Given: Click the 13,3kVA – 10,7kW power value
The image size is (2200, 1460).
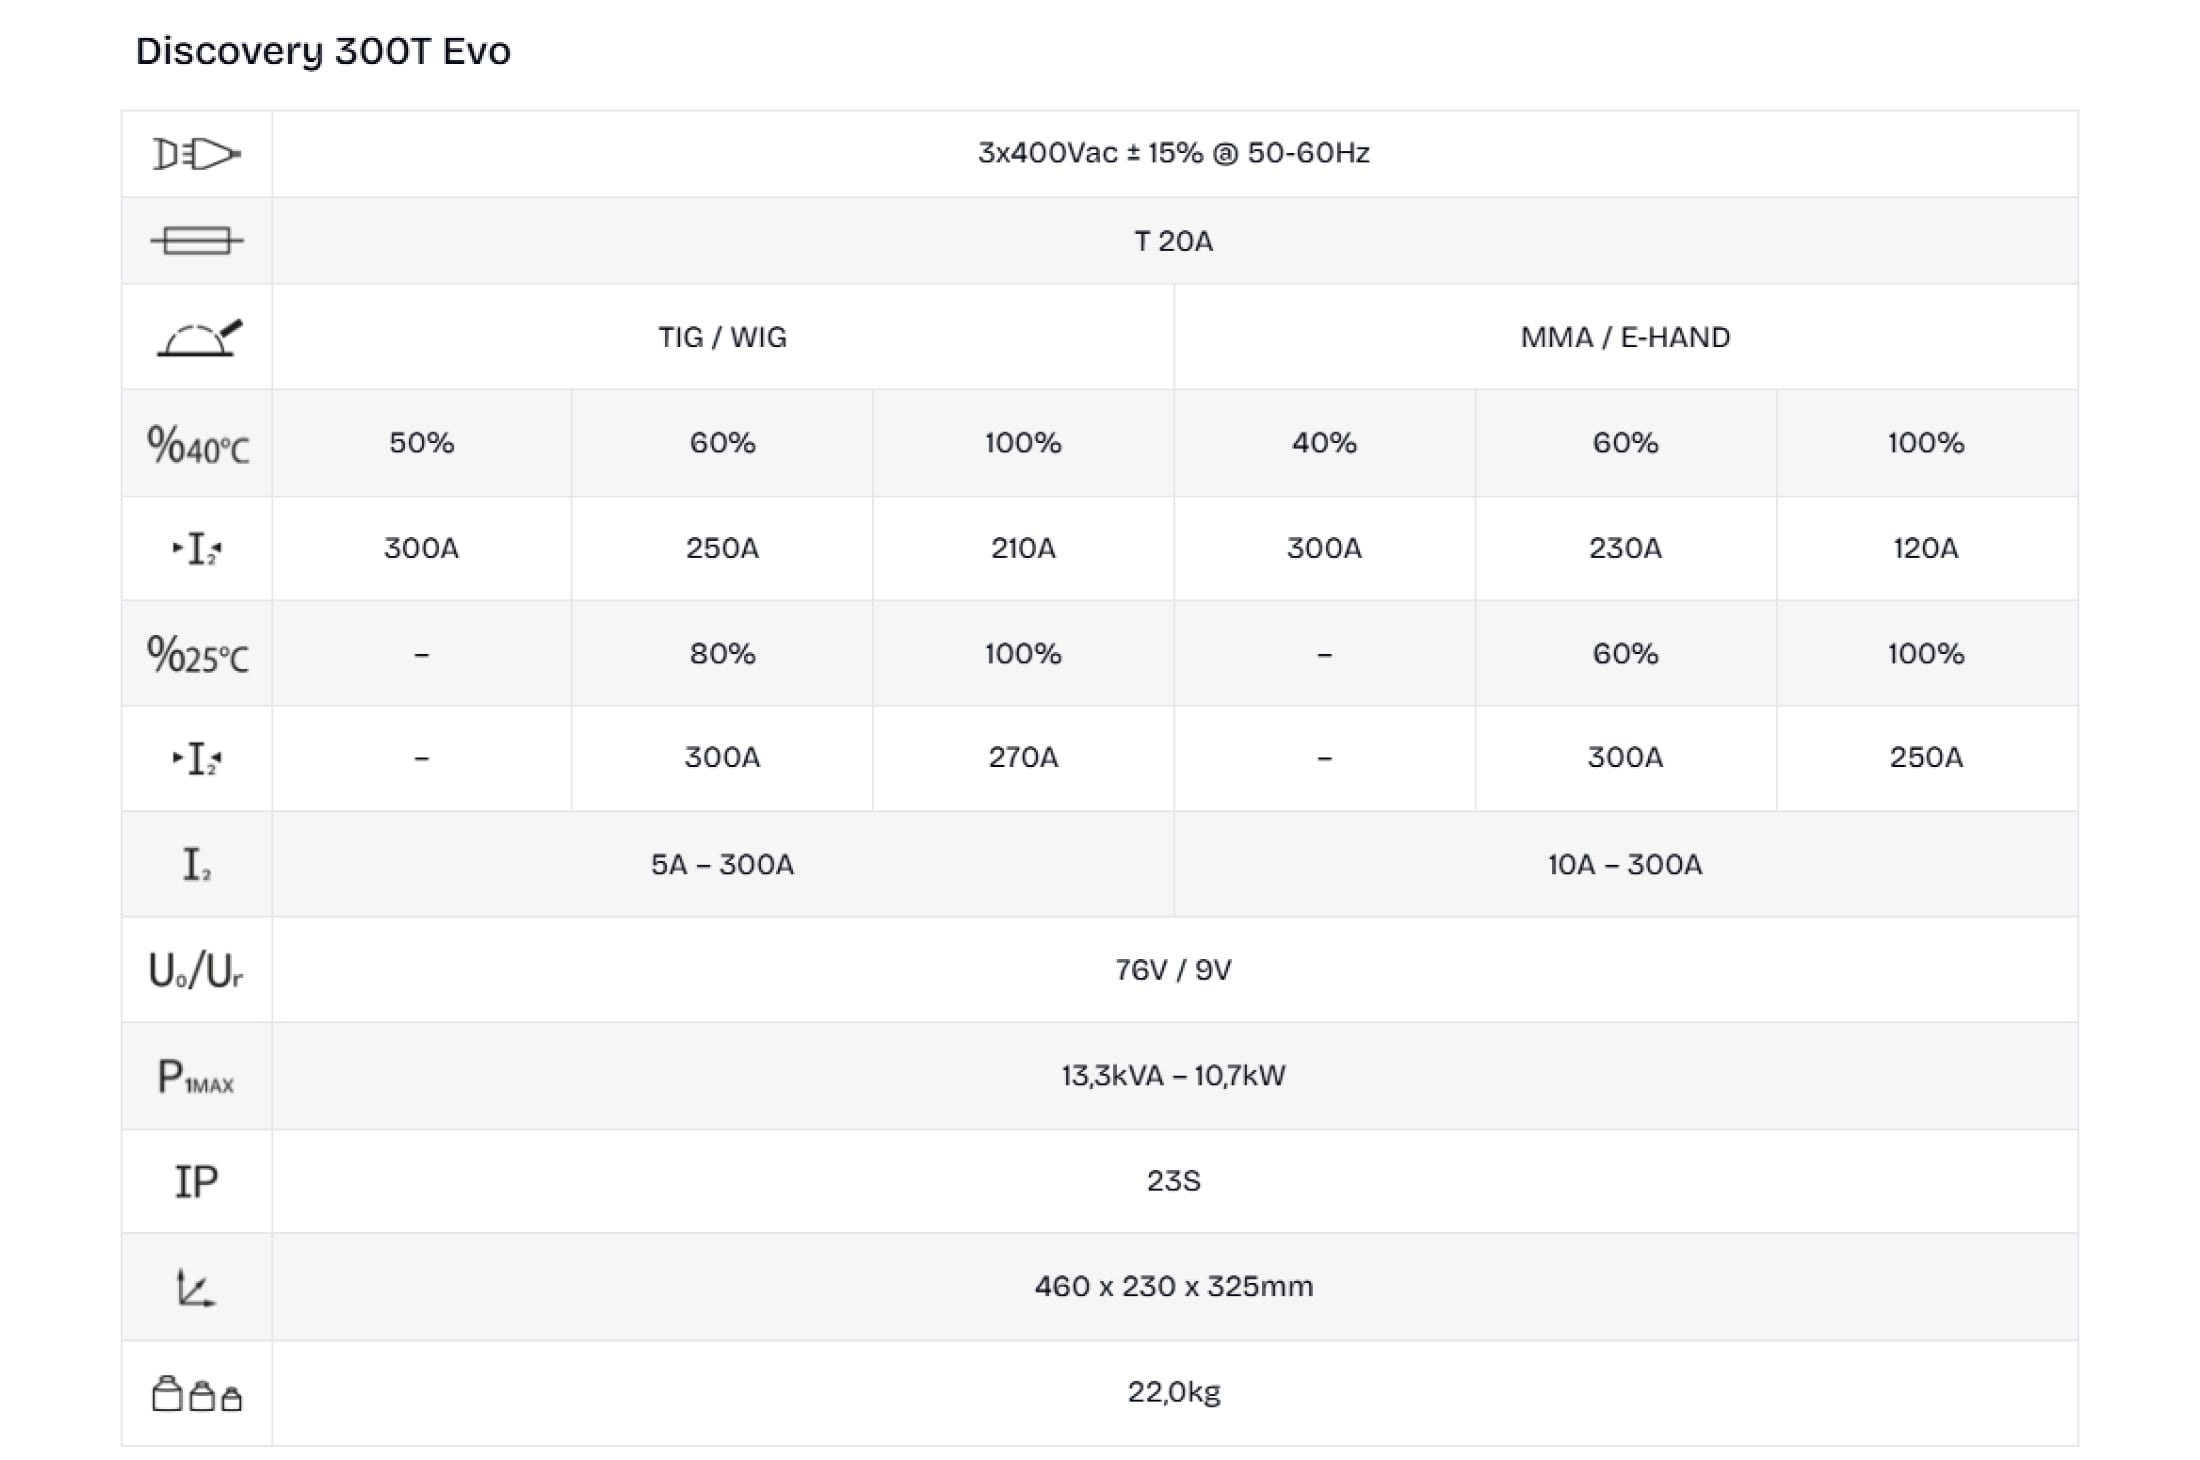Looking at the screenshot, I should pyautogui.click(x=1173, y=1076).
